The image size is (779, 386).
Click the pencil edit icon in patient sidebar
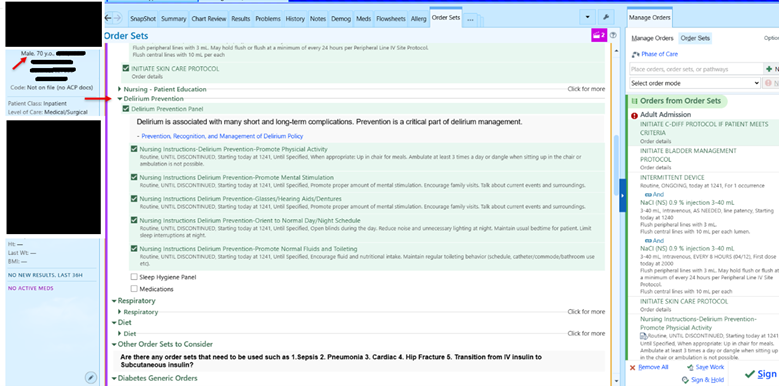90,378
